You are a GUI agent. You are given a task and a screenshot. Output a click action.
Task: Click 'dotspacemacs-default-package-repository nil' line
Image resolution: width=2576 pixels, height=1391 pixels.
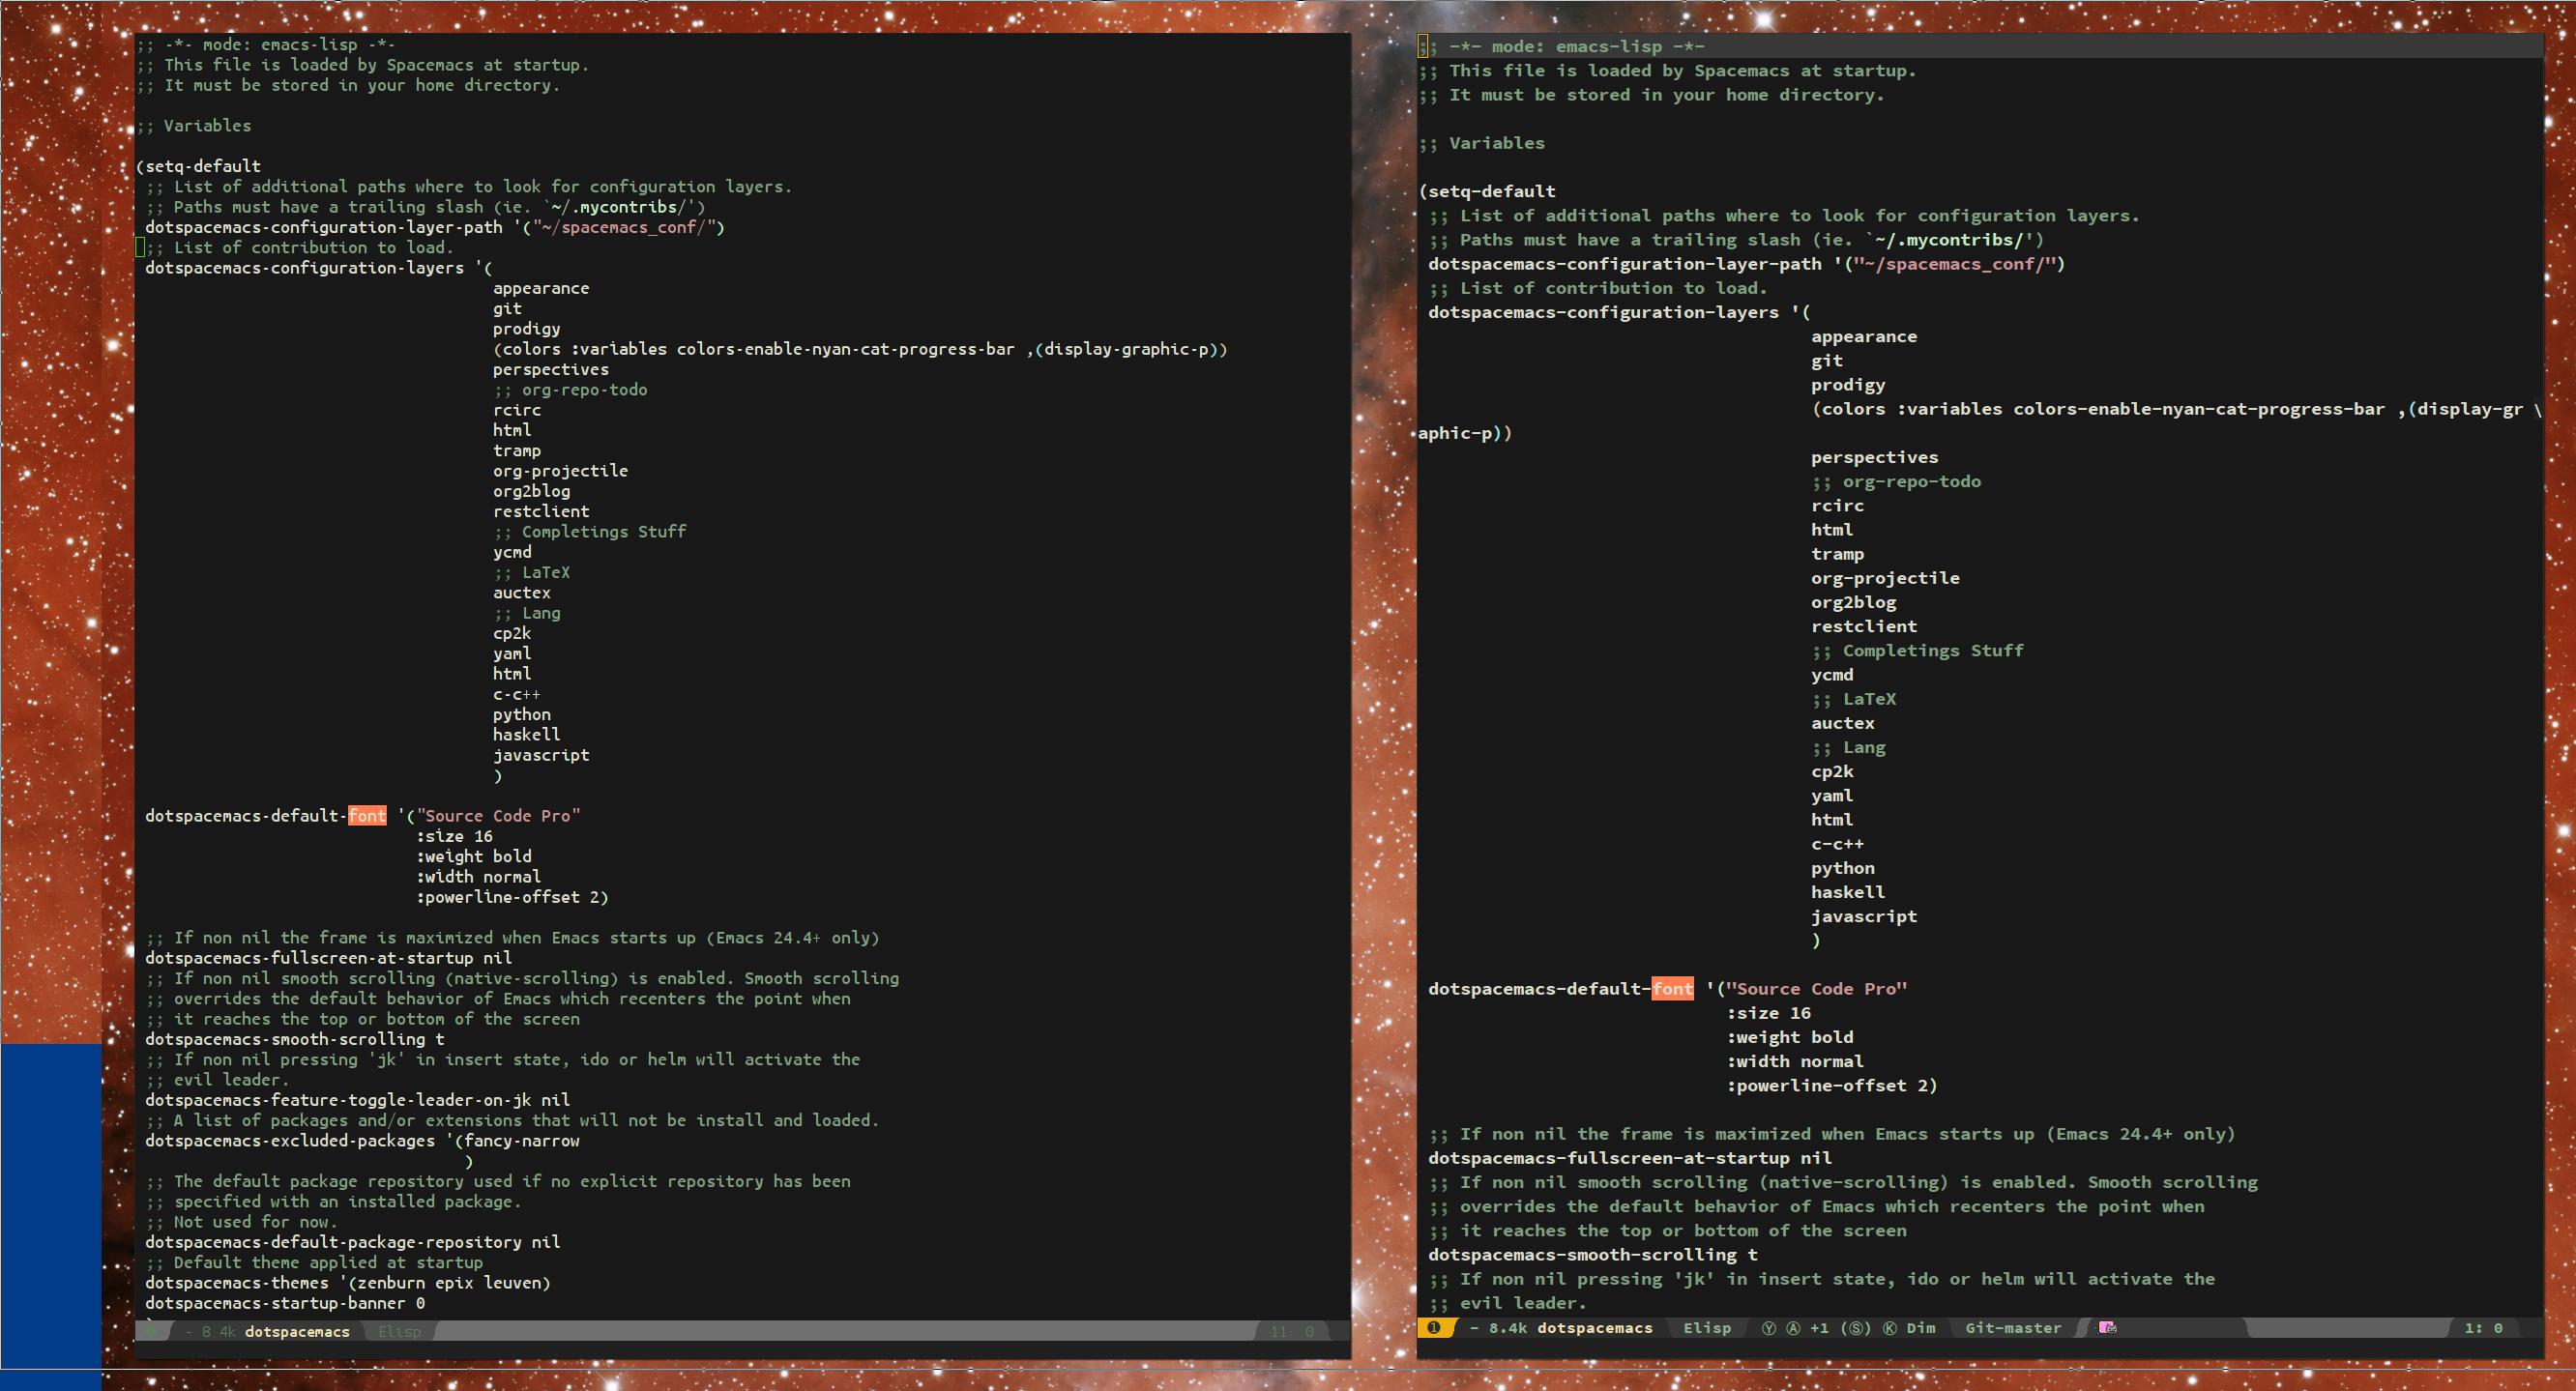[x=353, y=1242]
